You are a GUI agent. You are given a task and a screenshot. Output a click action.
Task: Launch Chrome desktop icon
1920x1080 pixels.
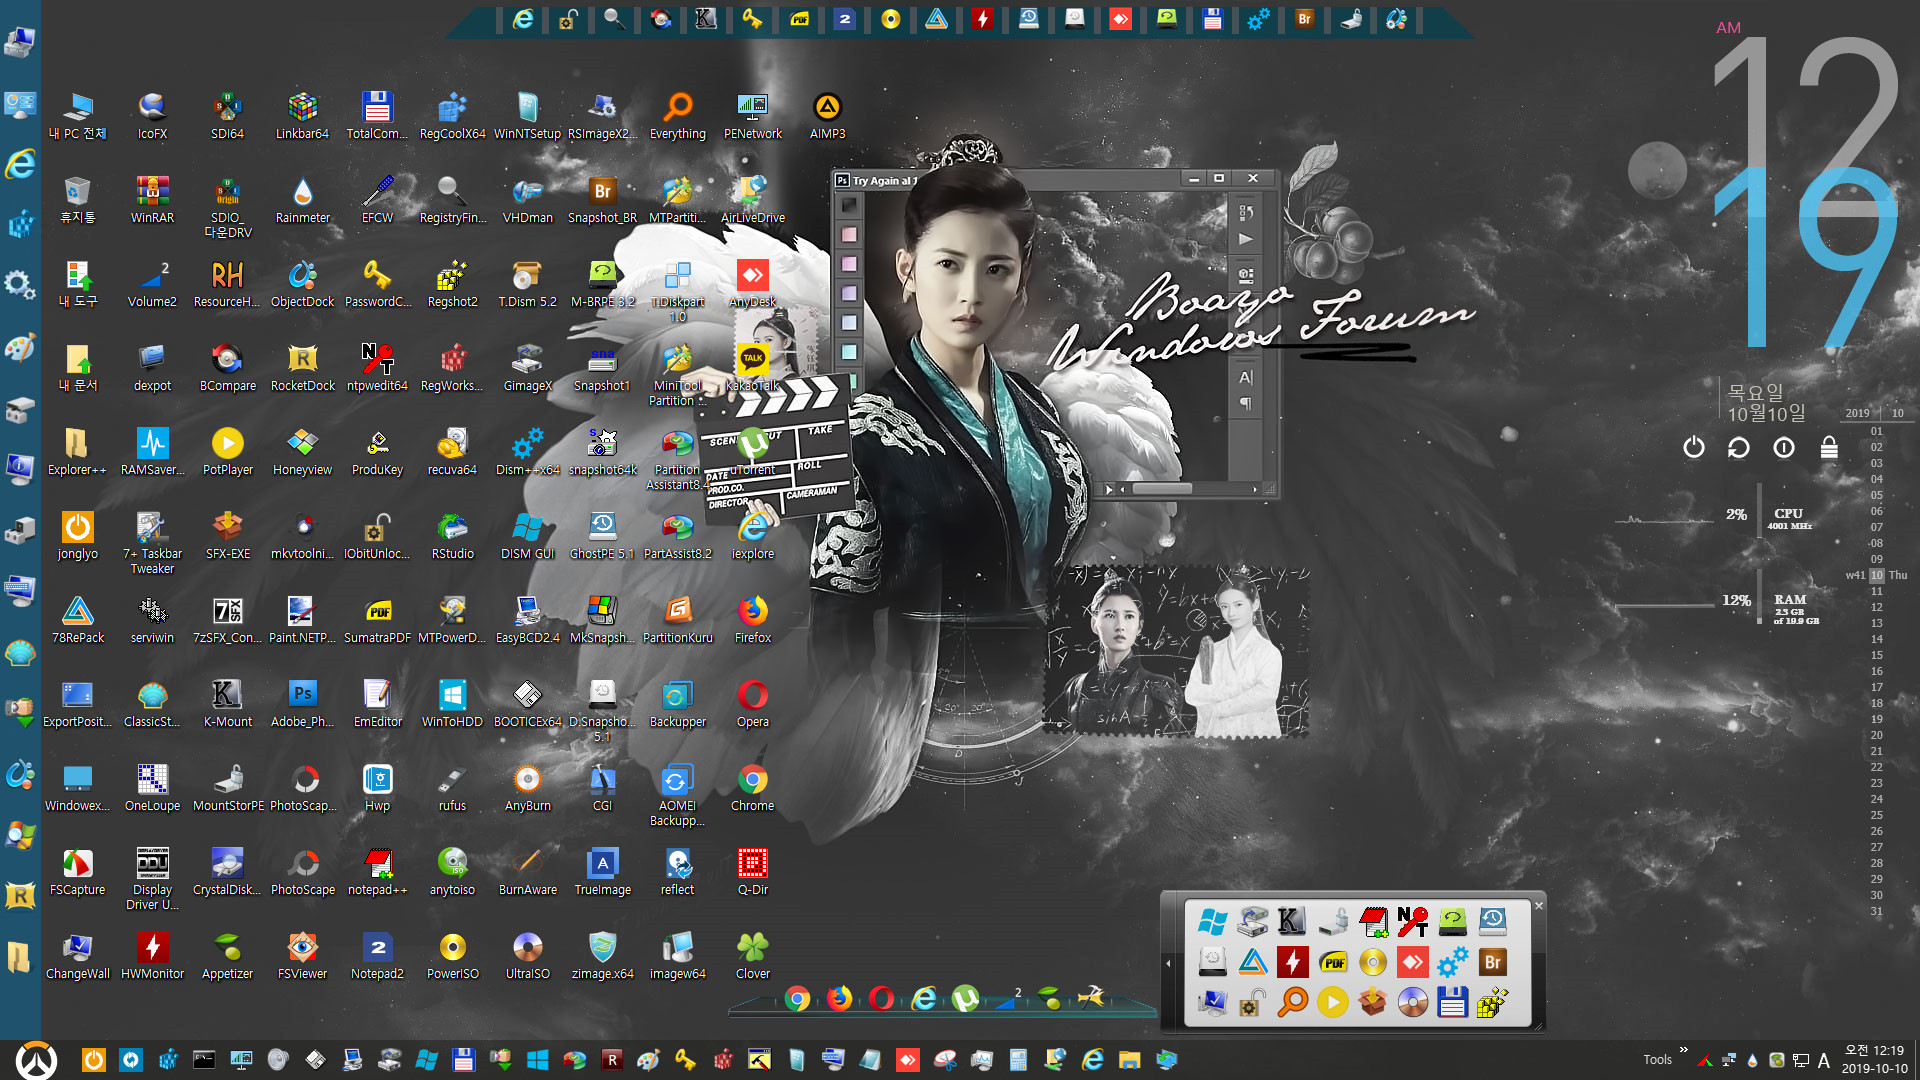(x=752, y=787)
